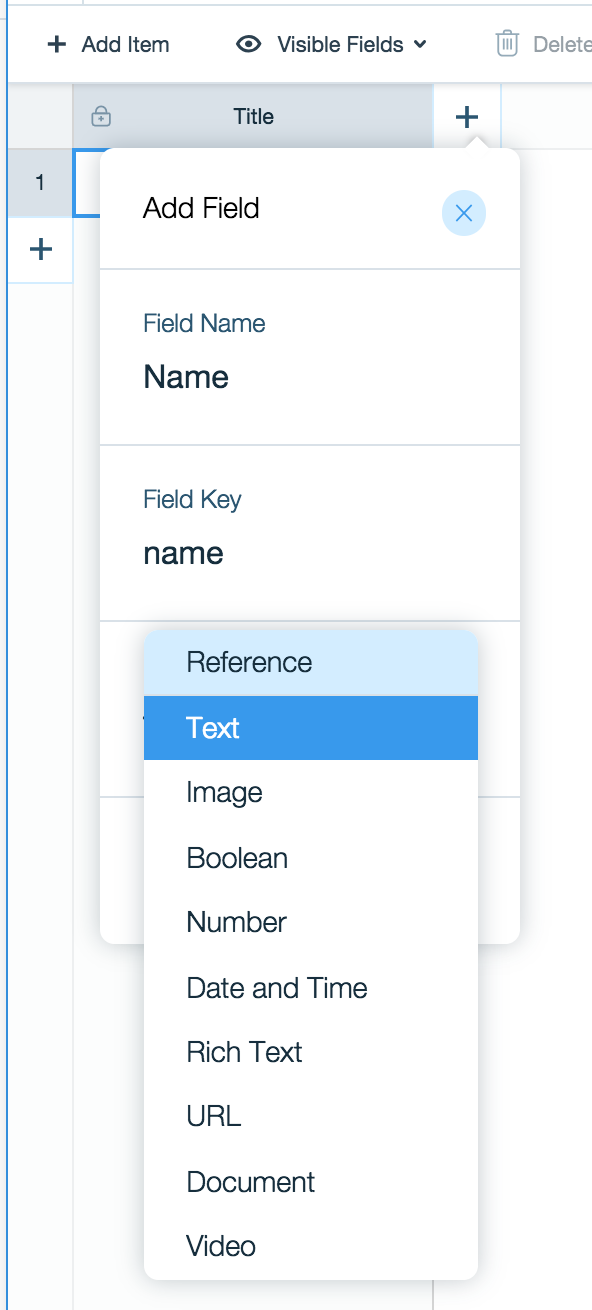Dismiss the Add Field dialog via the X
Image resolution: width=592 pixels, height=1310 pixels.
[x=463, y=213]
